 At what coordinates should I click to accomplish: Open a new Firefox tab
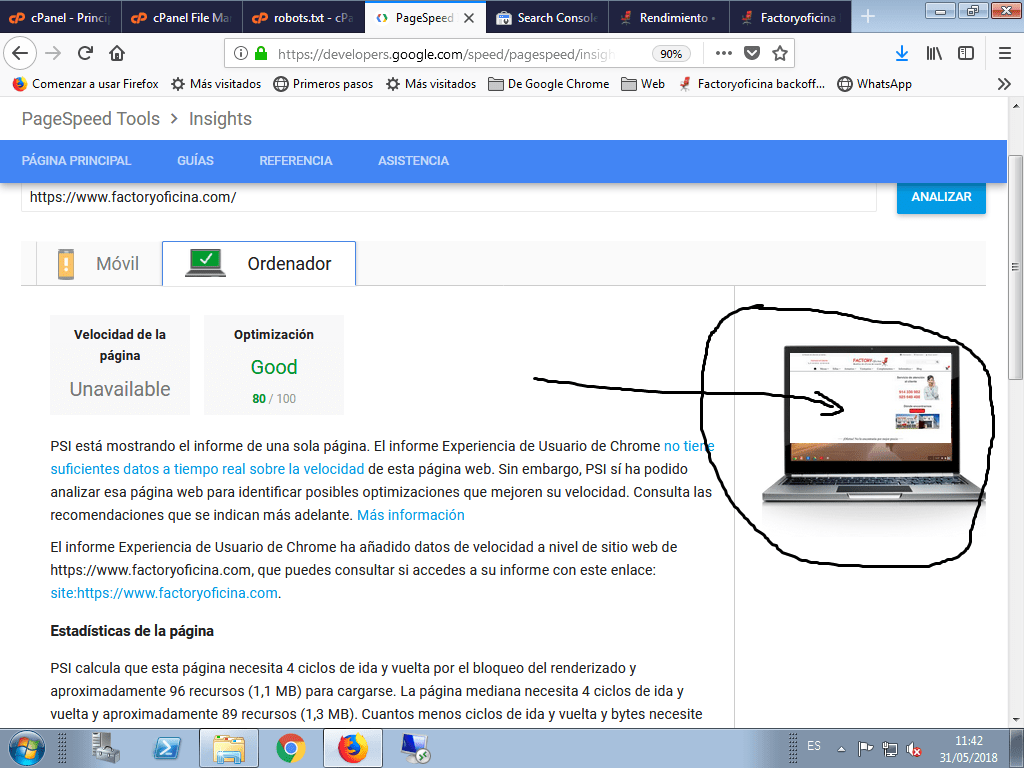tap(867, 17)
